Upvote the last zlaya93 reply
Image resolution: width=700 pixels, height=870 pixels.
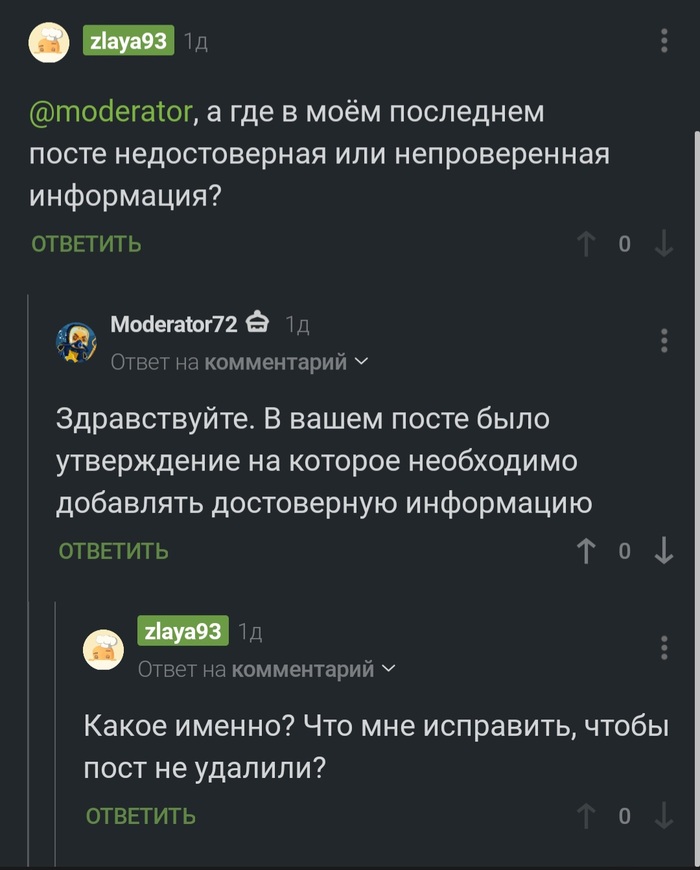[587, 816]
